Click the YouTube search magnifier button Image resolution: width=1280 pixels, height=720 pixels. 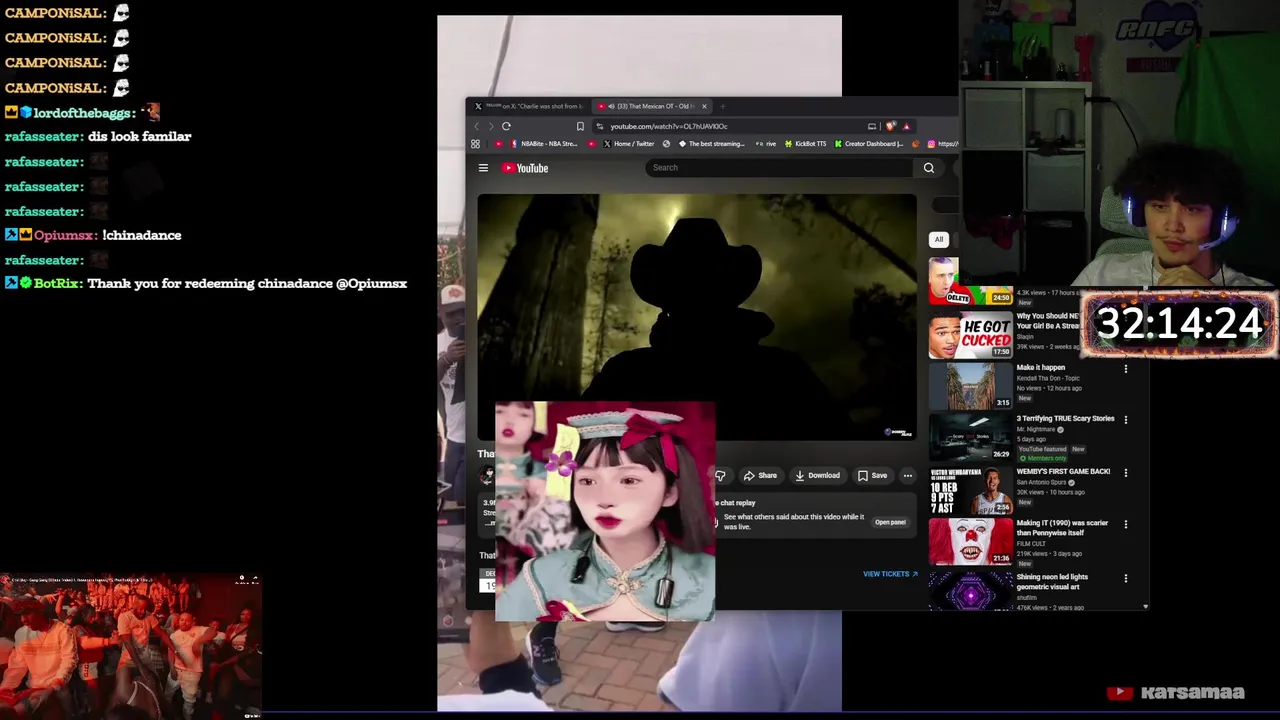click(x=929, y=168)
